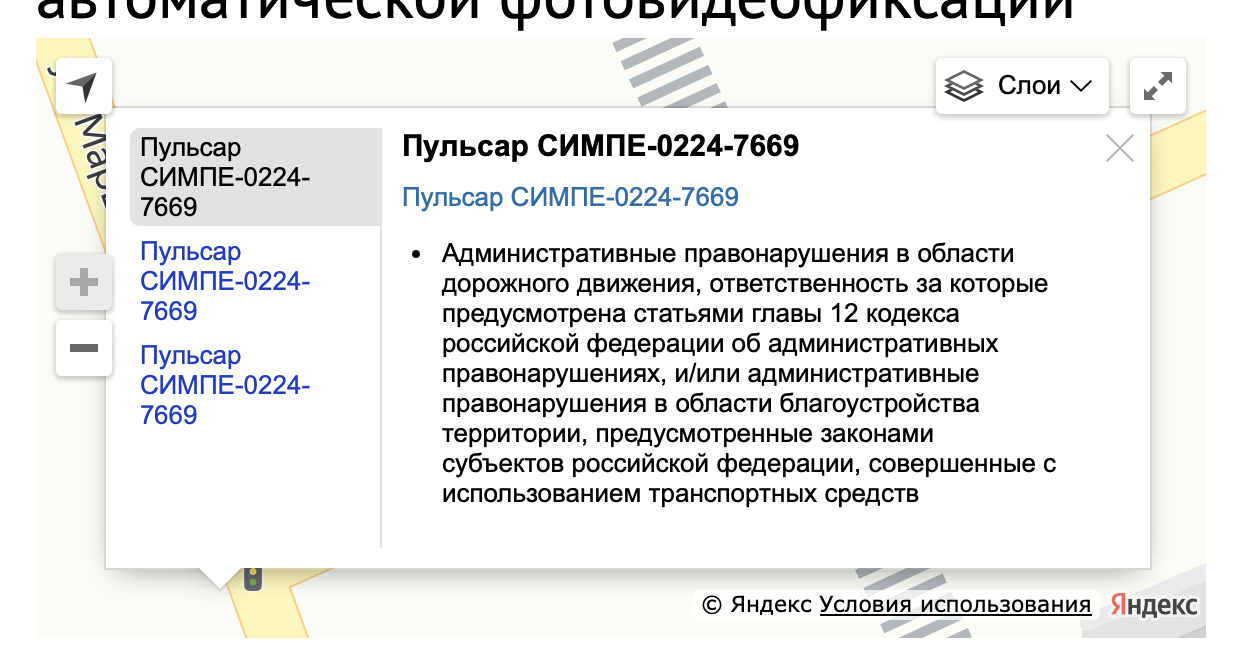Click the bold Пульсар СИМПЕ-0224-7669 balloon title
1246x648 pixels.
point(600,147)
